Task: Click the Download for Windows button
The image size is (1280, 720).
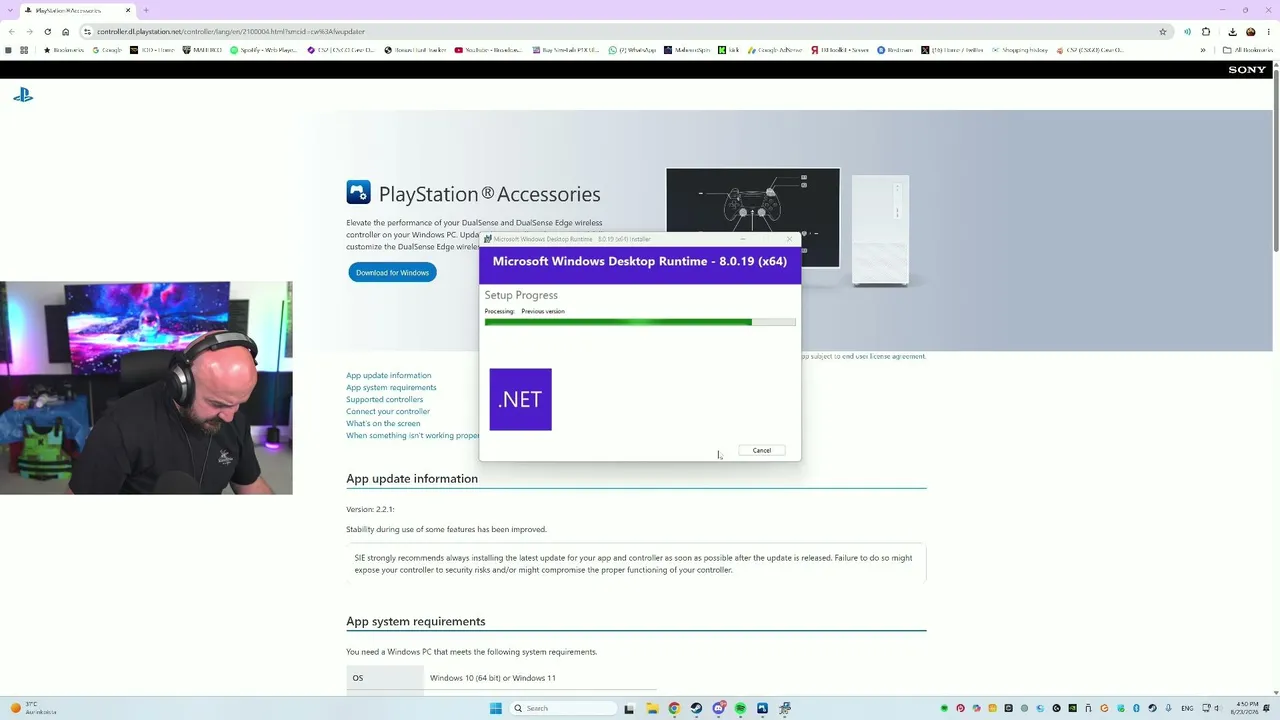Action: [392, 272]
